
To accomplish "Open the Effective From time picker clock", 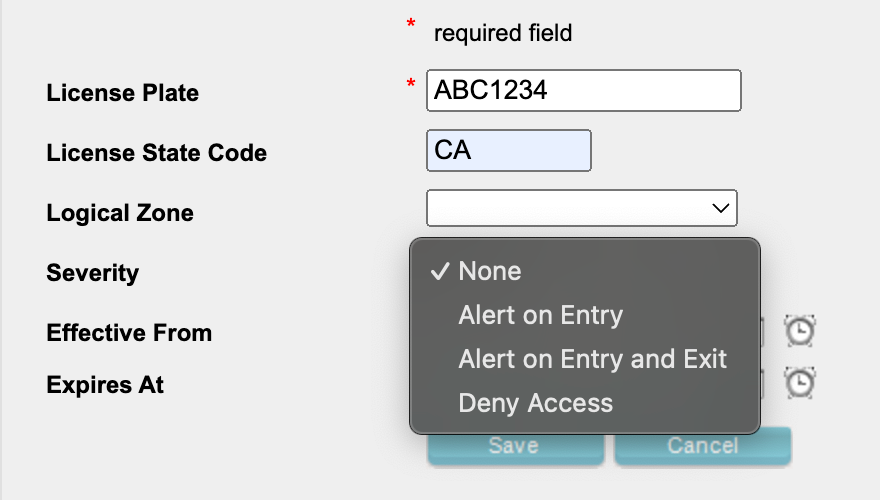I will tap(800, 331).
